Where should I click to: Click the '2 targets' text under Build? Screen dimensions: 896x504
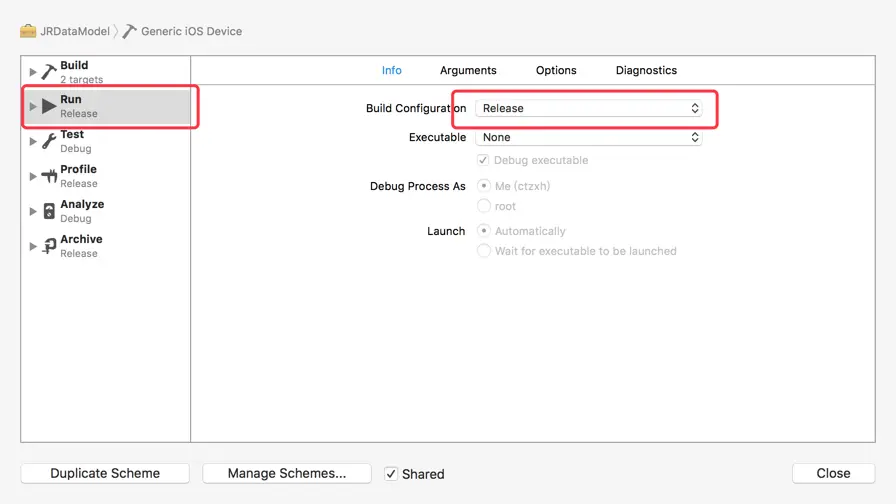point(82,79)
